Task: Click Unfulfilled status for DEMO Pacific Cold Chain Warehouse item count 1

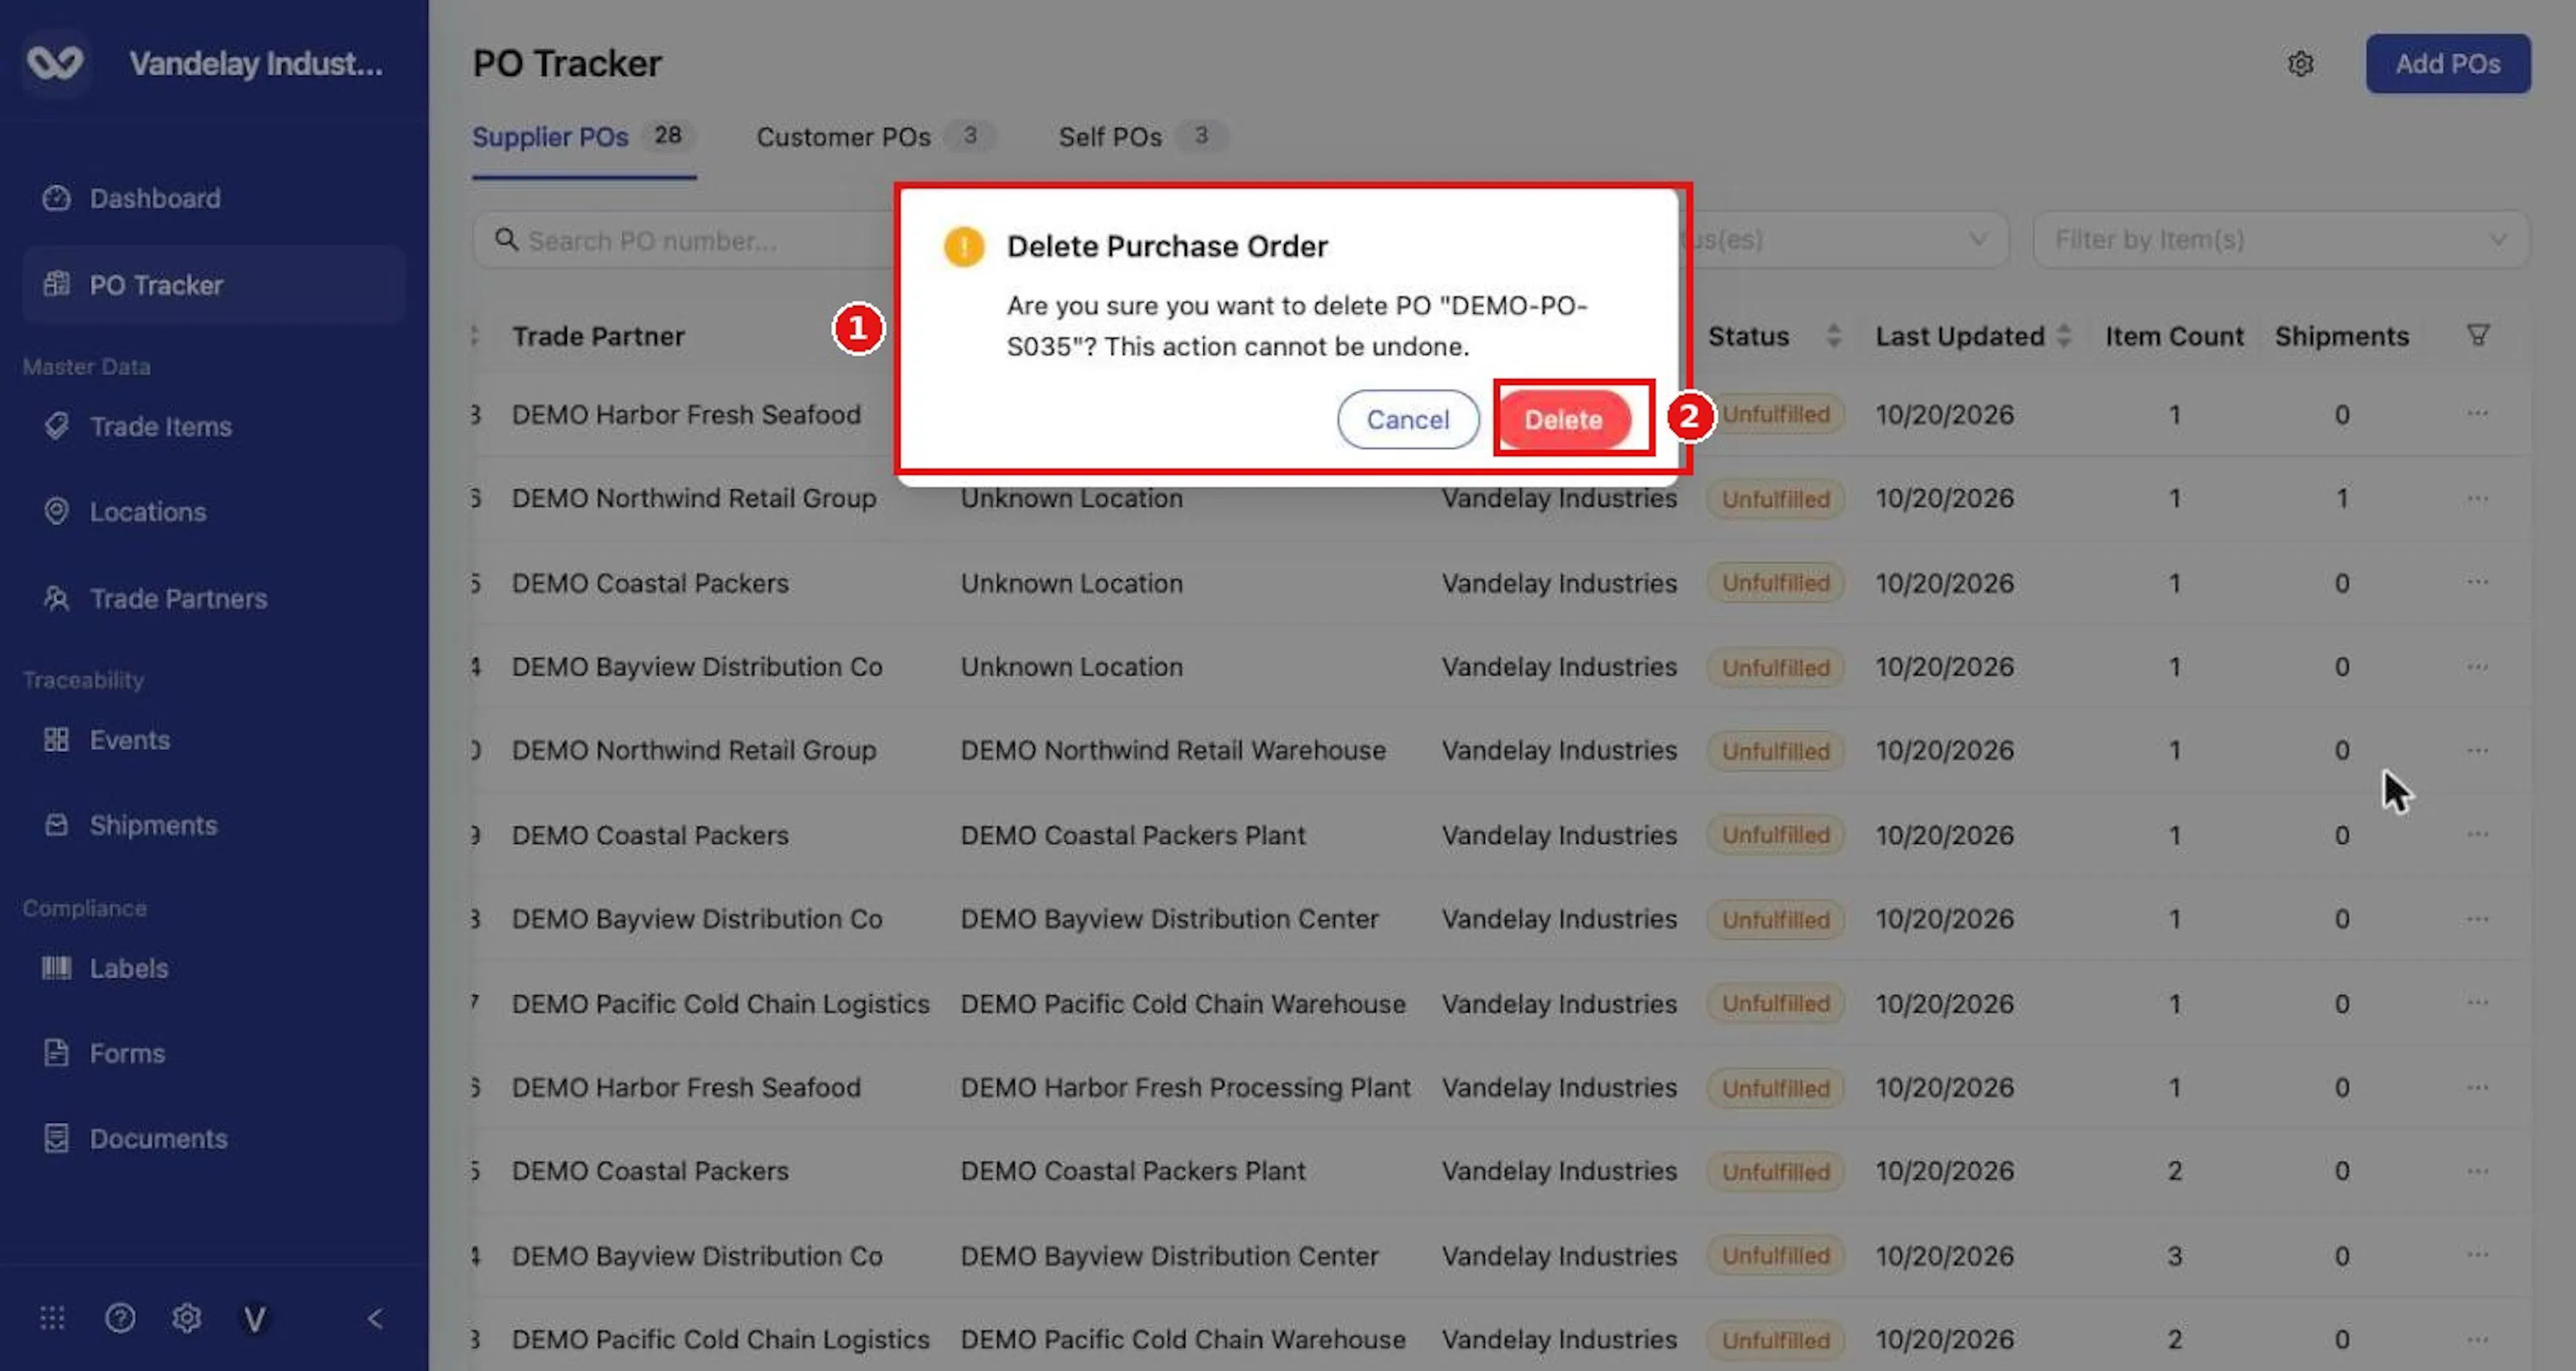Action: pos(1775,1003)
